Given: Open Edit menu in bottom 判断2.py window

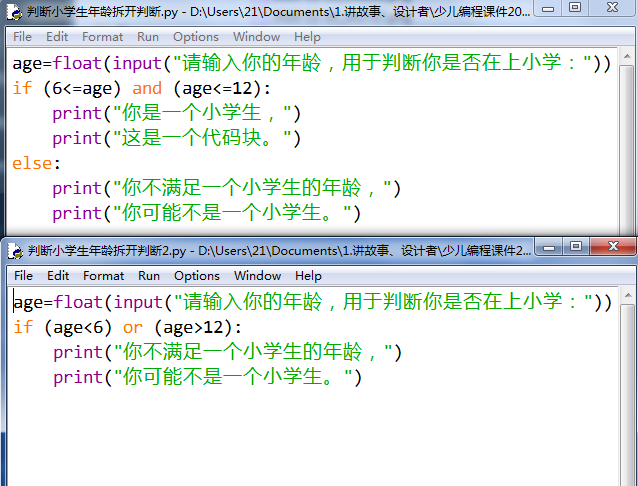Looking at the screenshot, I should [58, 276].
